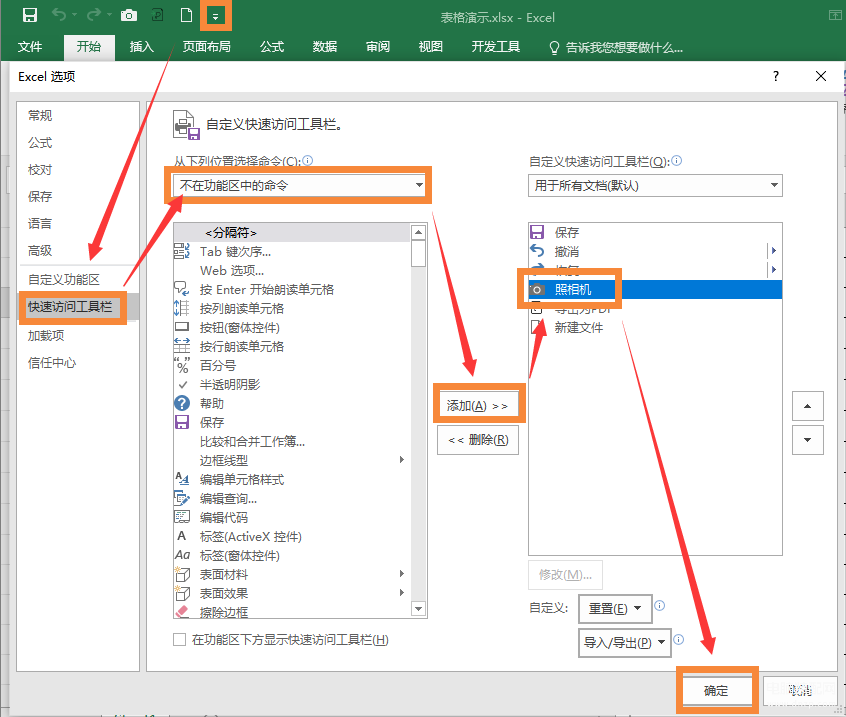The height and width of the screenshot is (717, 846).
Task: Select the 编辑查询 command icon
Action: pyautogui.click(x=182, y=499)
